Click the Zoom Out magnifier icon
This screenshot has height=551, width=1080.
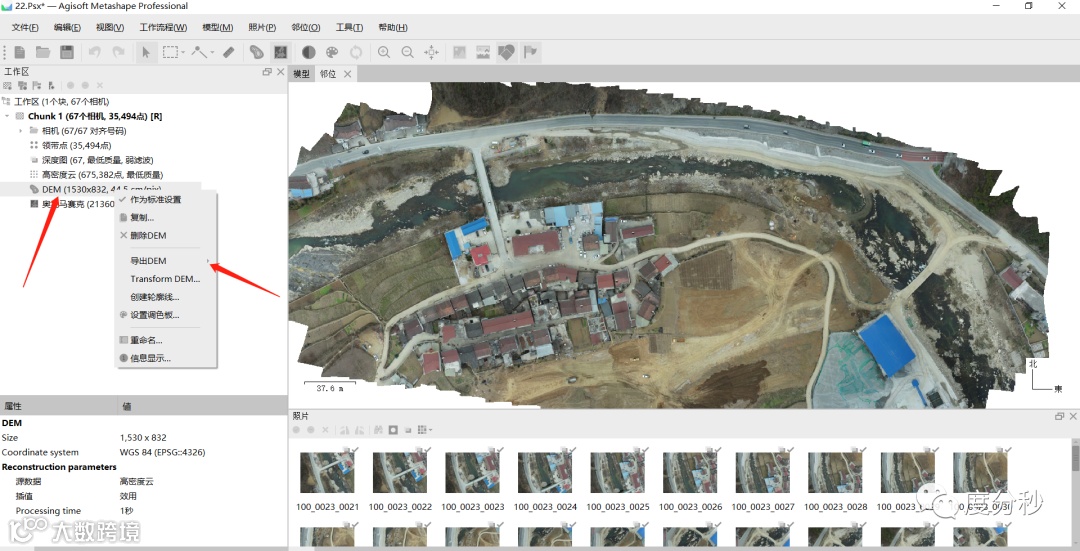tap(407, 52)
